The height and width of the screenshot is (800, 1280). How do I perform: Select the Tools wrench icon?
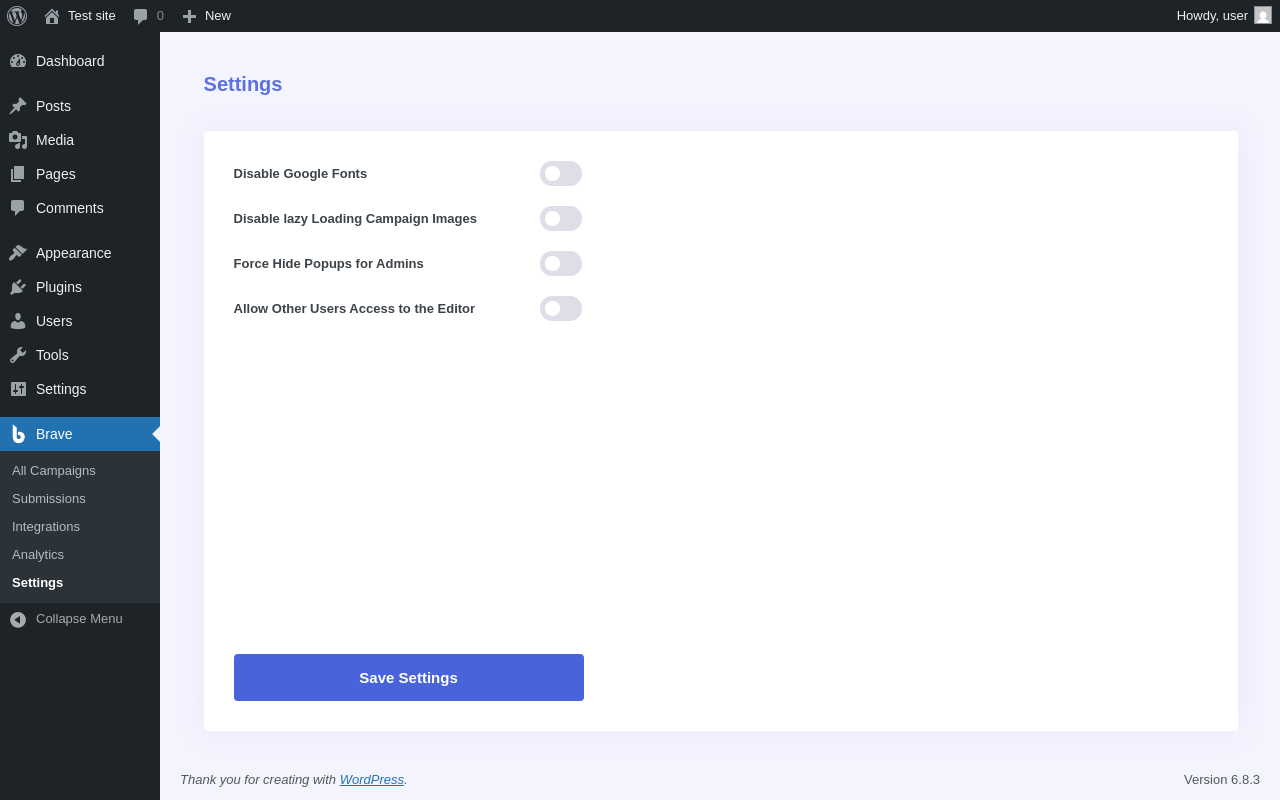click(18, 355)
